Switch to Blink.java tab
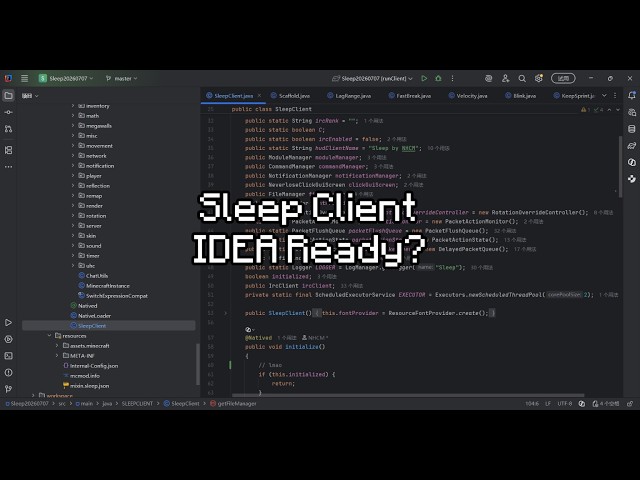The height and width of the screenshot is (480, 640). [x=521, y=96]
